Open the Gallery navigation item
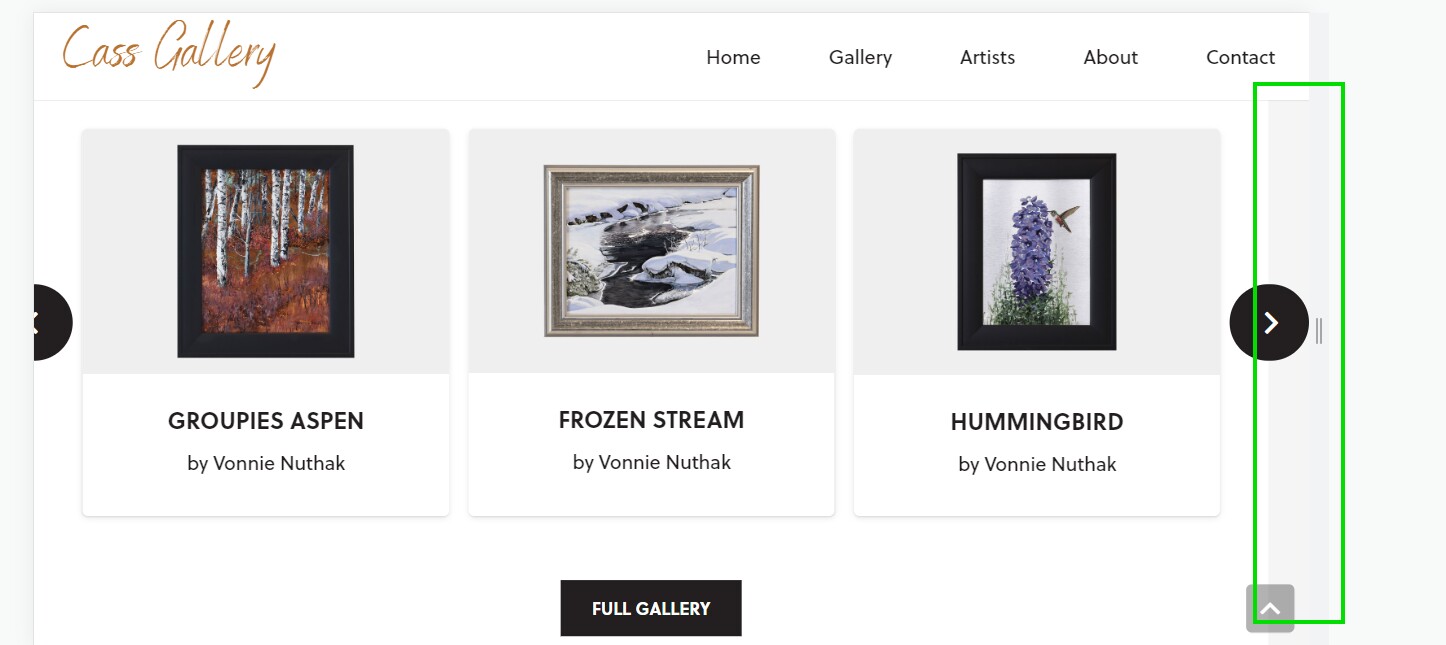Screen dimensions: 1446x645 (860, 57)
